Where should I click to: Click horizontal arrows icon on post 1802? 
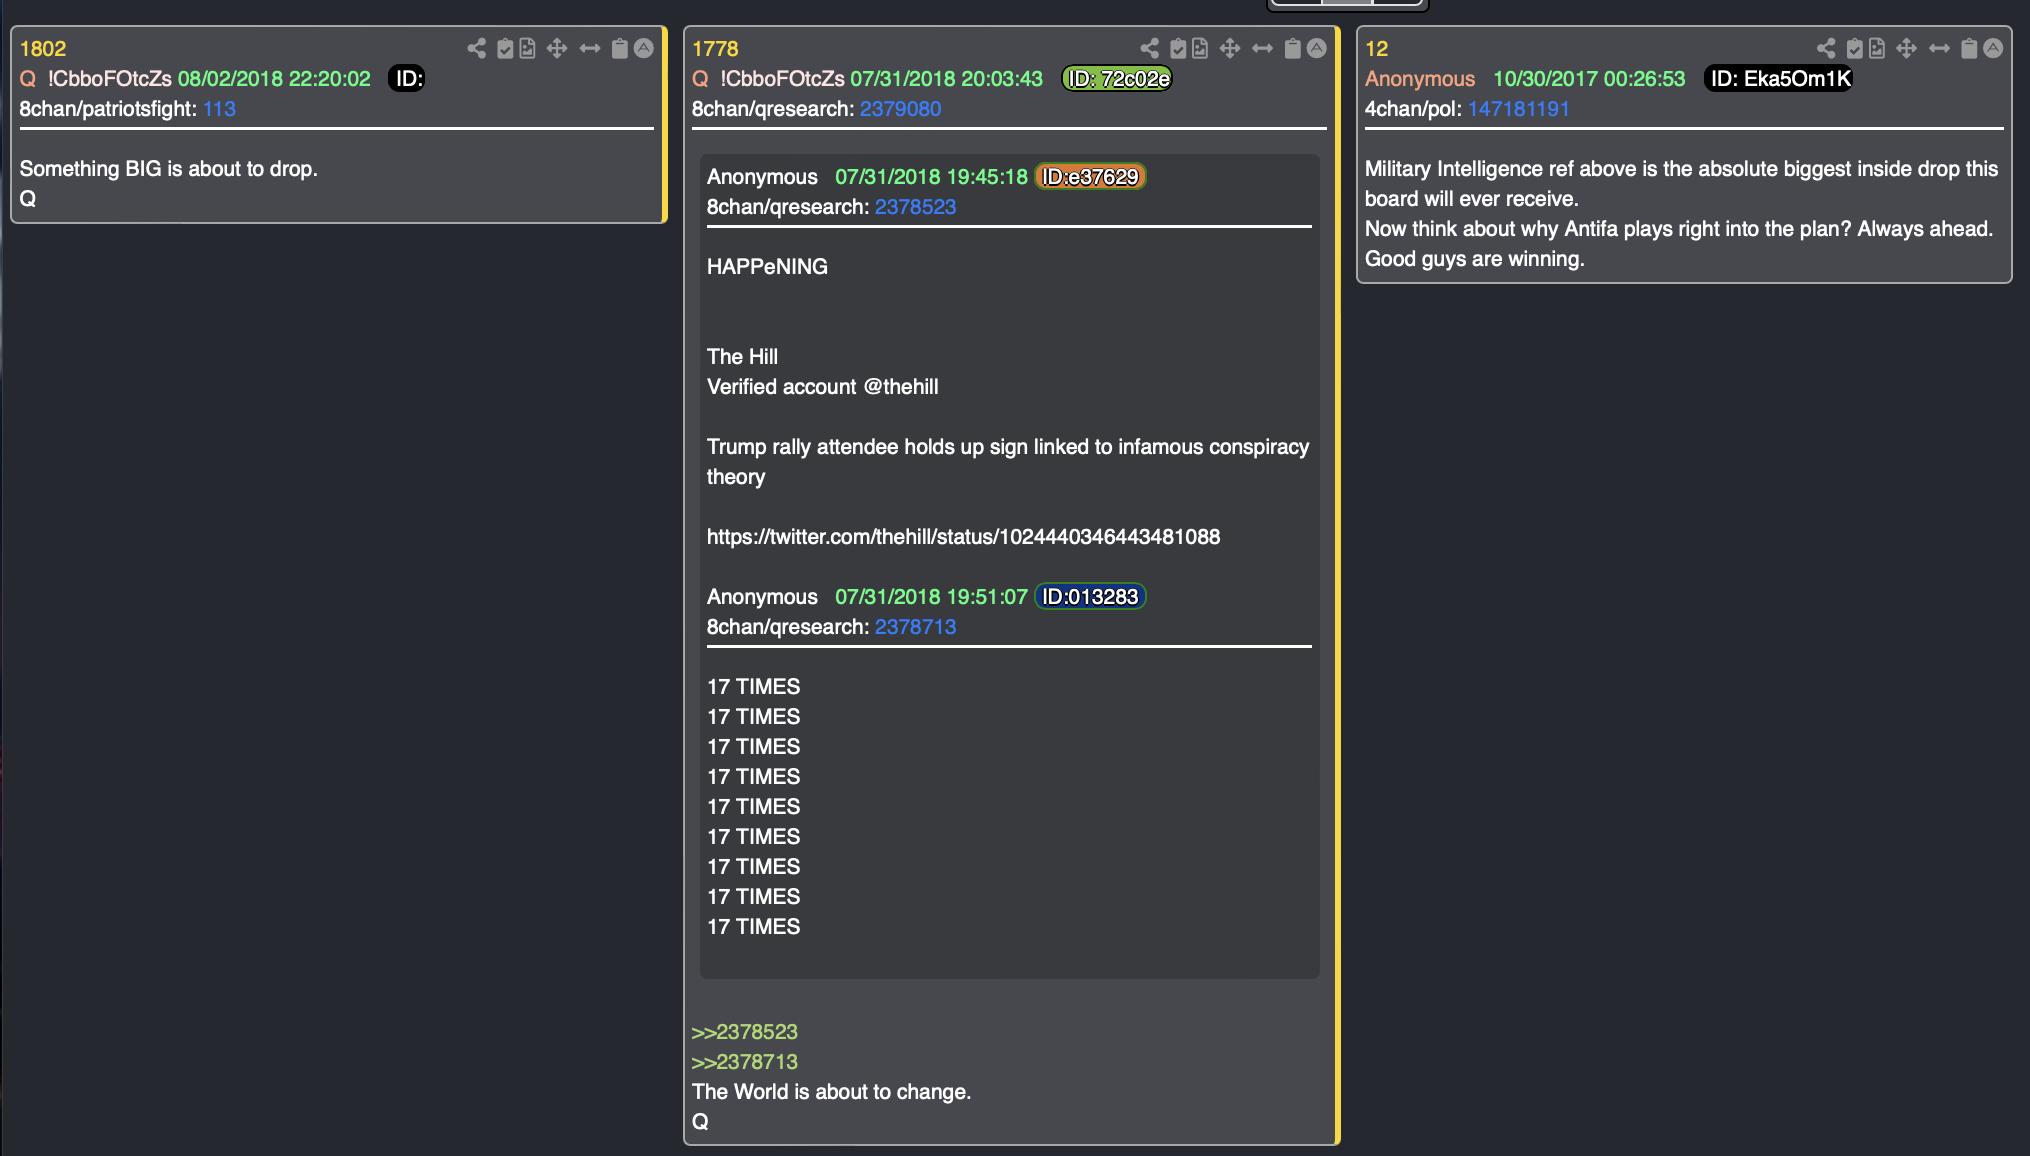pos(590,48)
